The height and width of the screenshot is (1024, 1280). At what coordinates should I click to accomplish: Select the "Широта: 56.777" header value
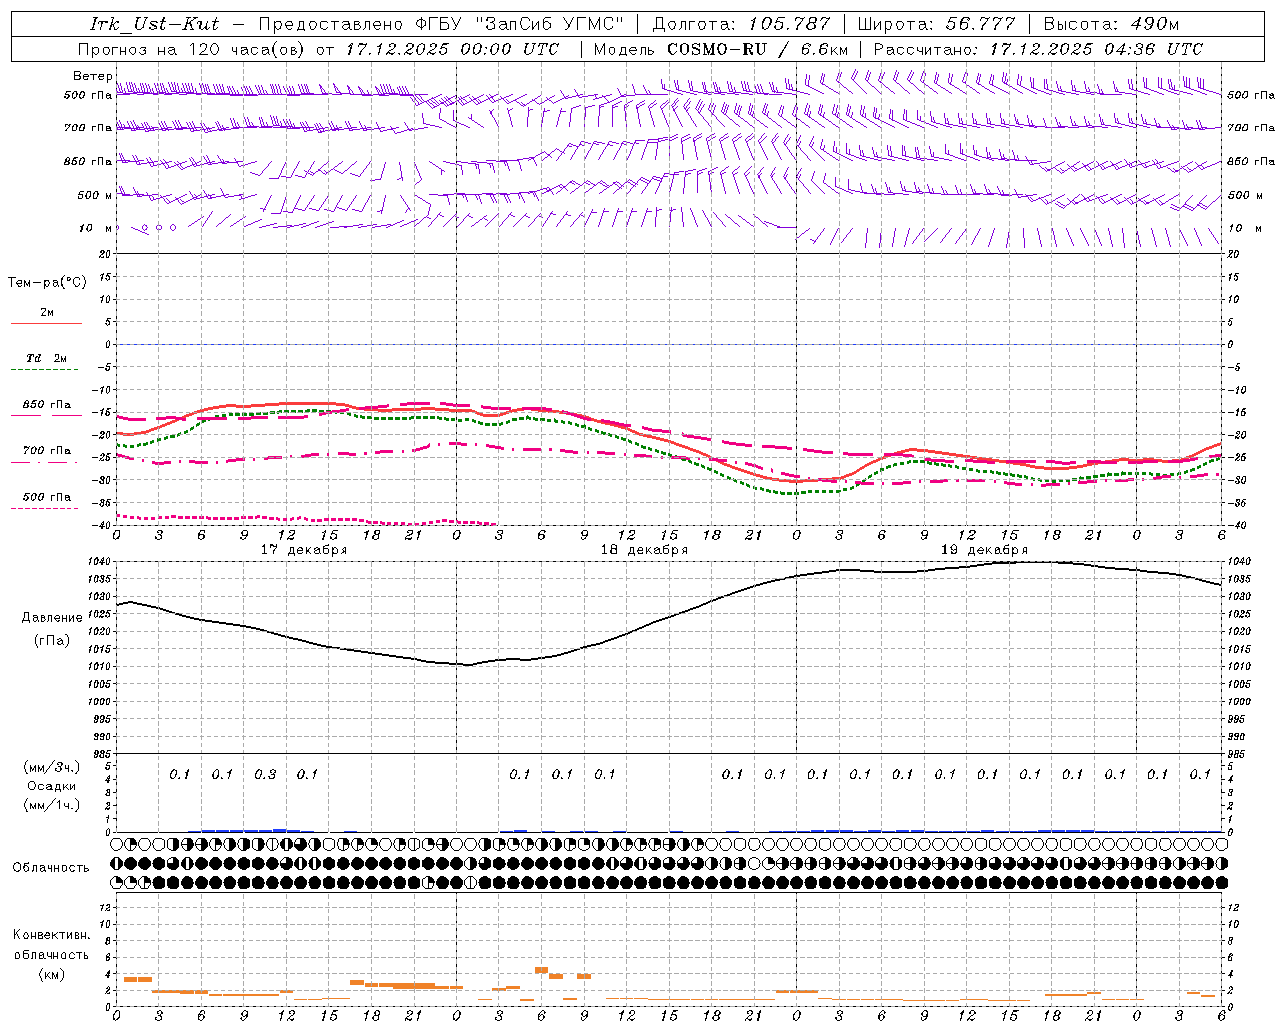[936, 24]
